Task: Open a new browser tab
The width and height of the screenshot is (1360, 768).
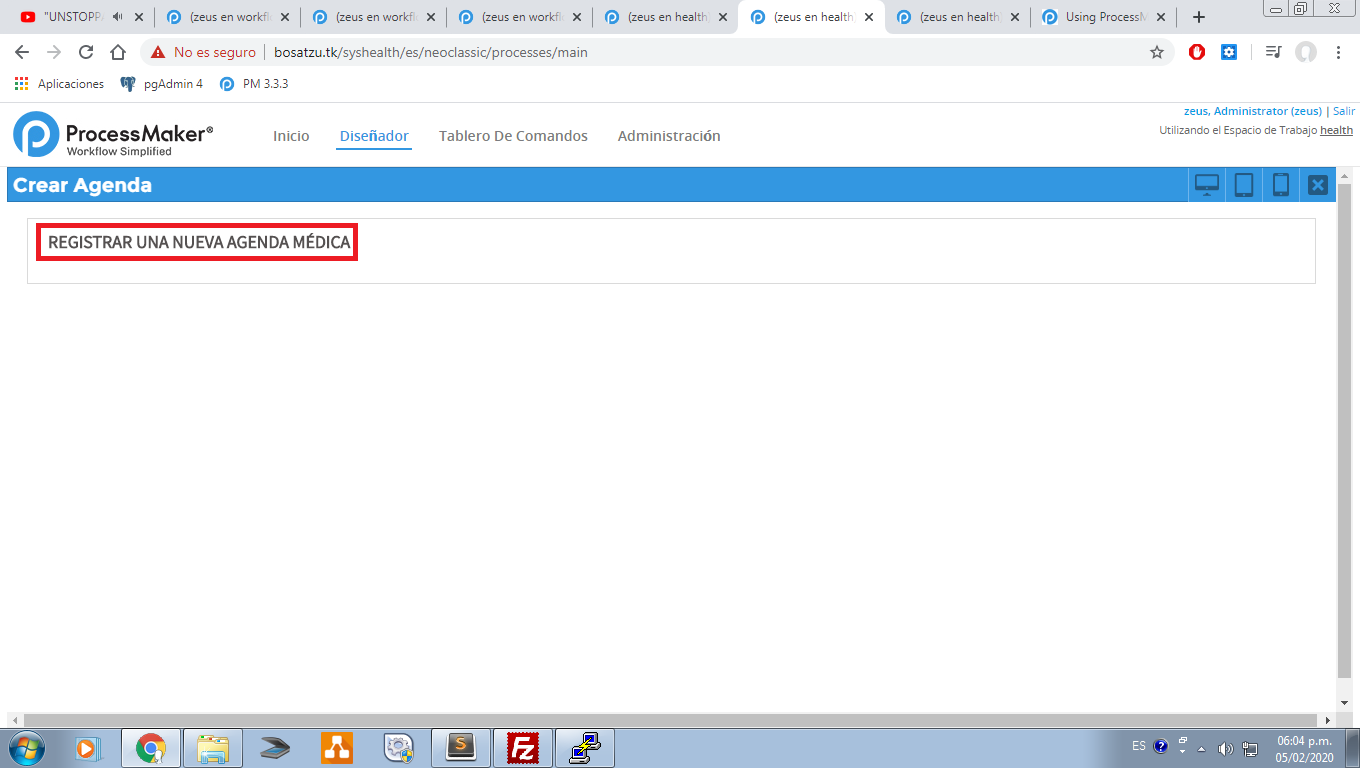Action: click(1199, 17)
